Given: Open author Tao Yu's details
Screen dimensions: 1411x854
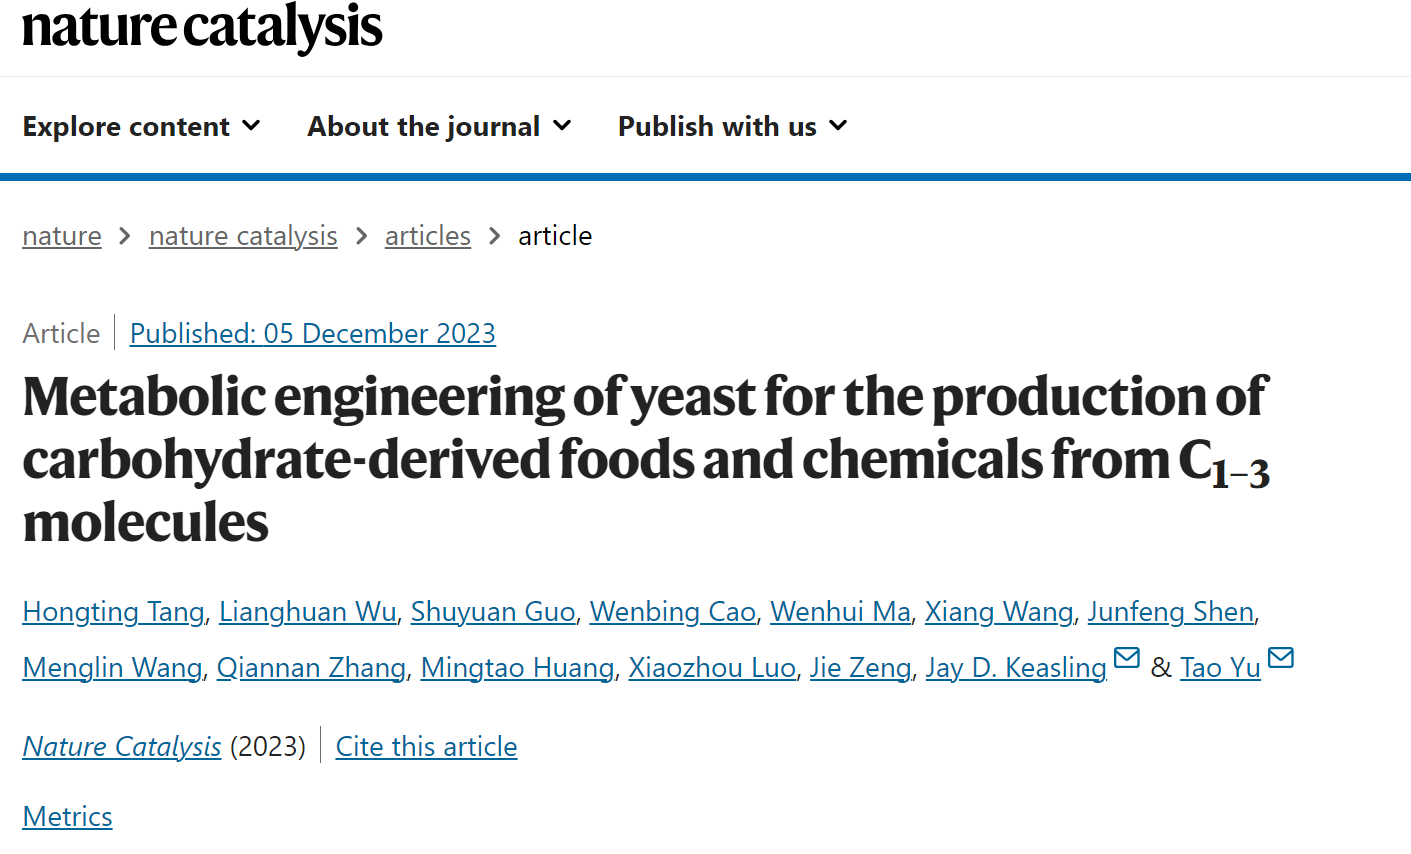Looking at the screenshot, I should tap(1220, 668).
